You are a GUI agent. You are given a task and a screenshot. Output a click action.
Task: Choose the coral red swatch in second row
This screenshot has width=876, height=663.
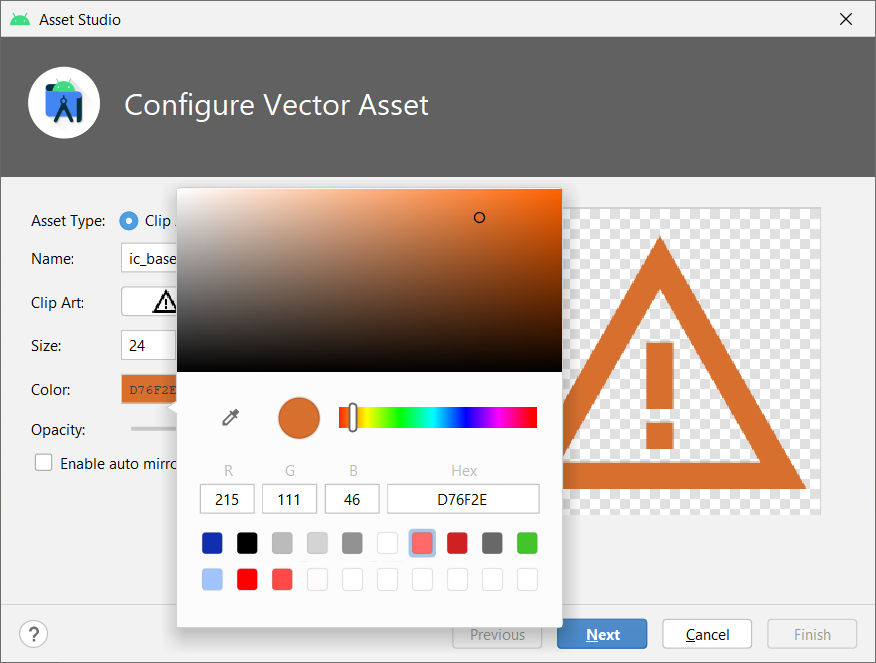[x=282, y=579]
